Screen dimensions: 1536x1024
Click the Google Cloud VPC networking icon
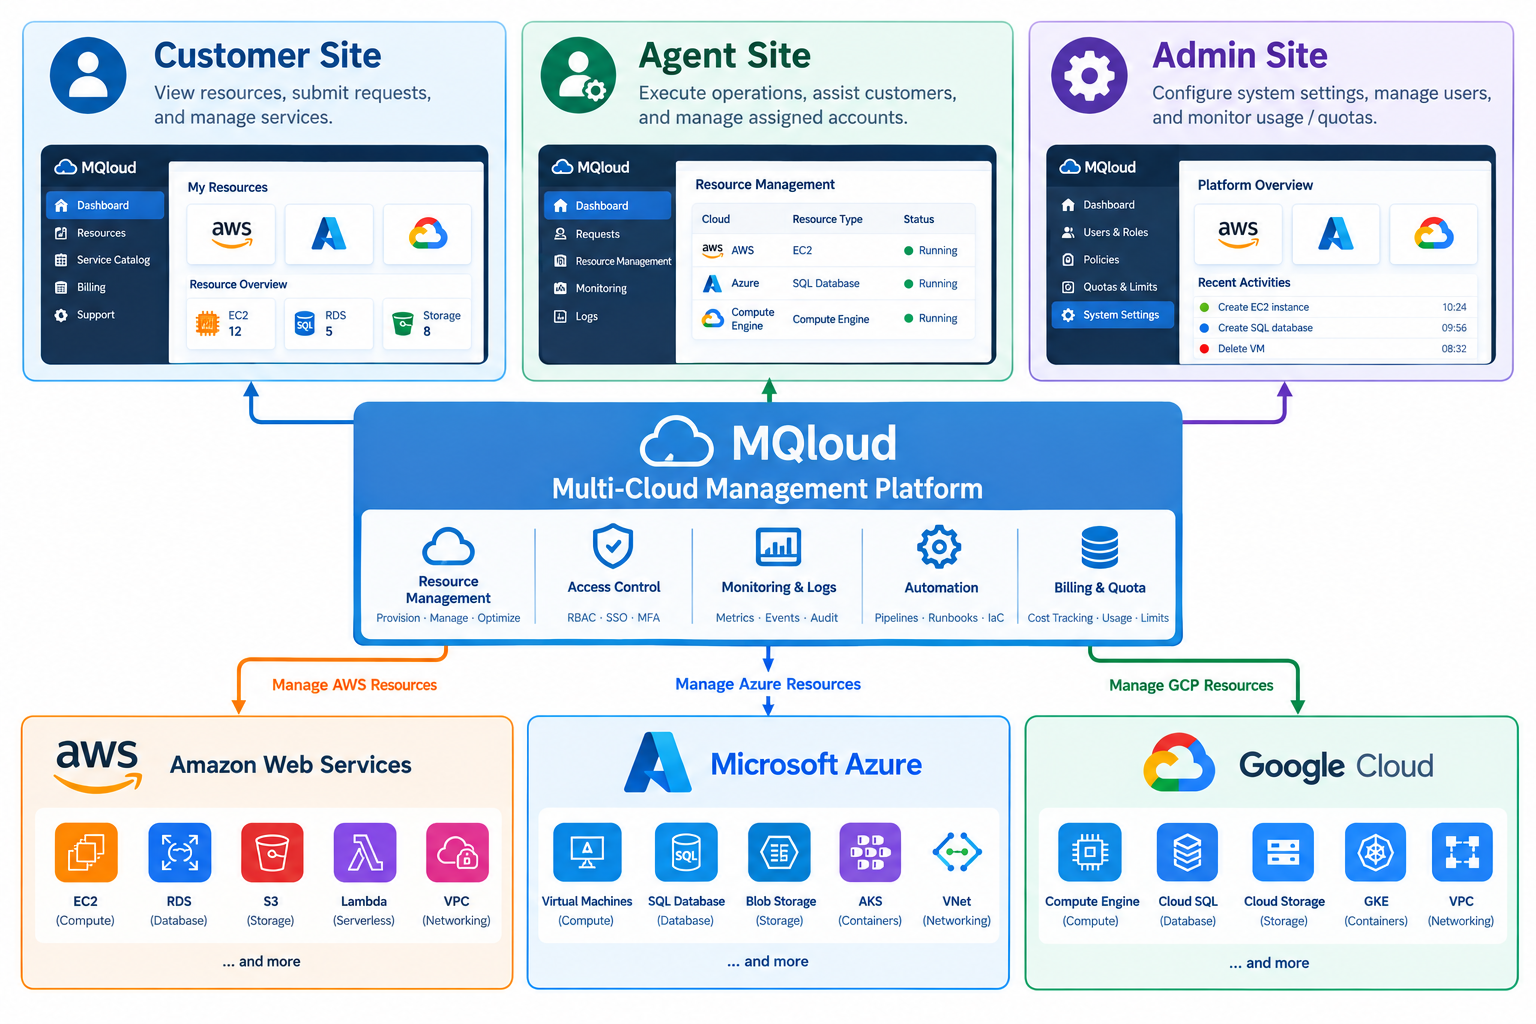pos(1462,853)
